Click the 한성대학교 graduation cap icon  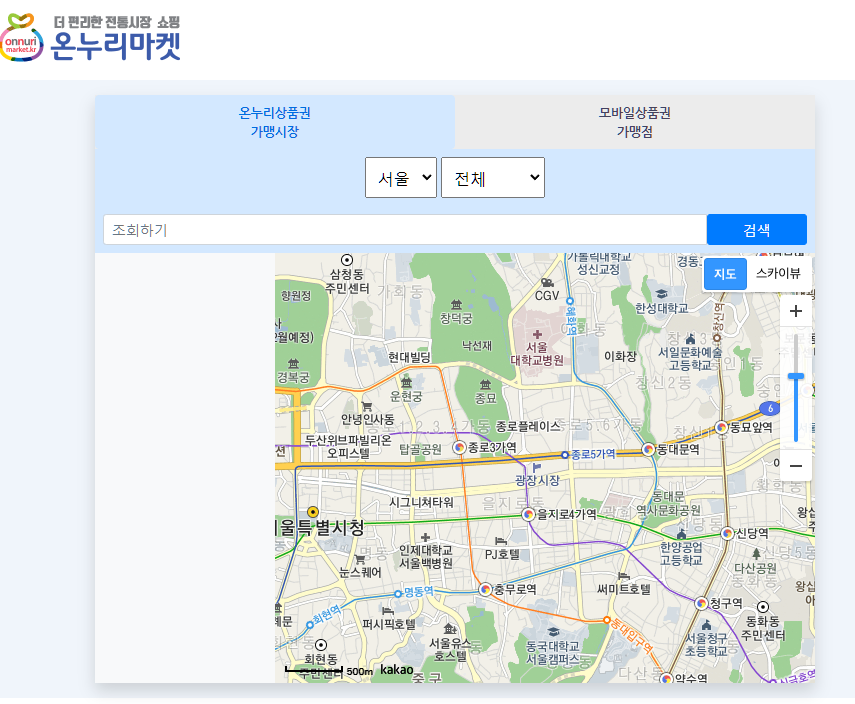click(661, 294)
